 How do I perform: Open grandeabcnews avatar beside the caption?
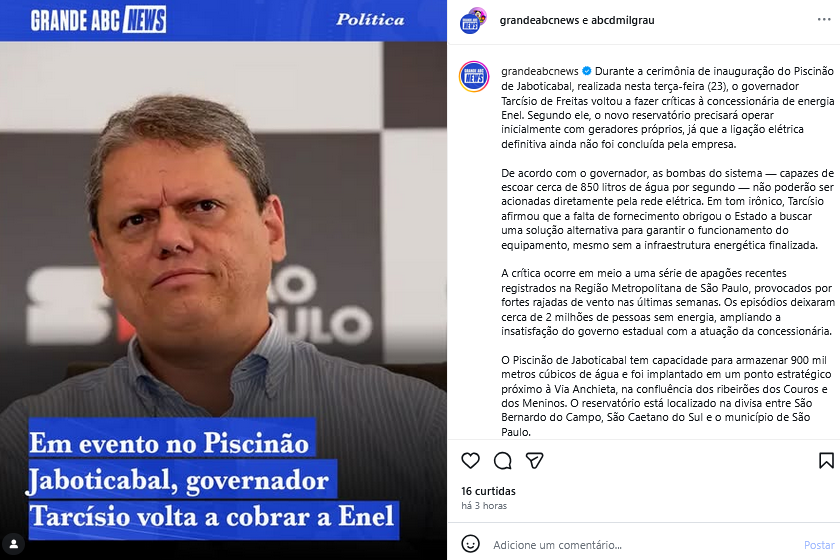click(474, 77)
